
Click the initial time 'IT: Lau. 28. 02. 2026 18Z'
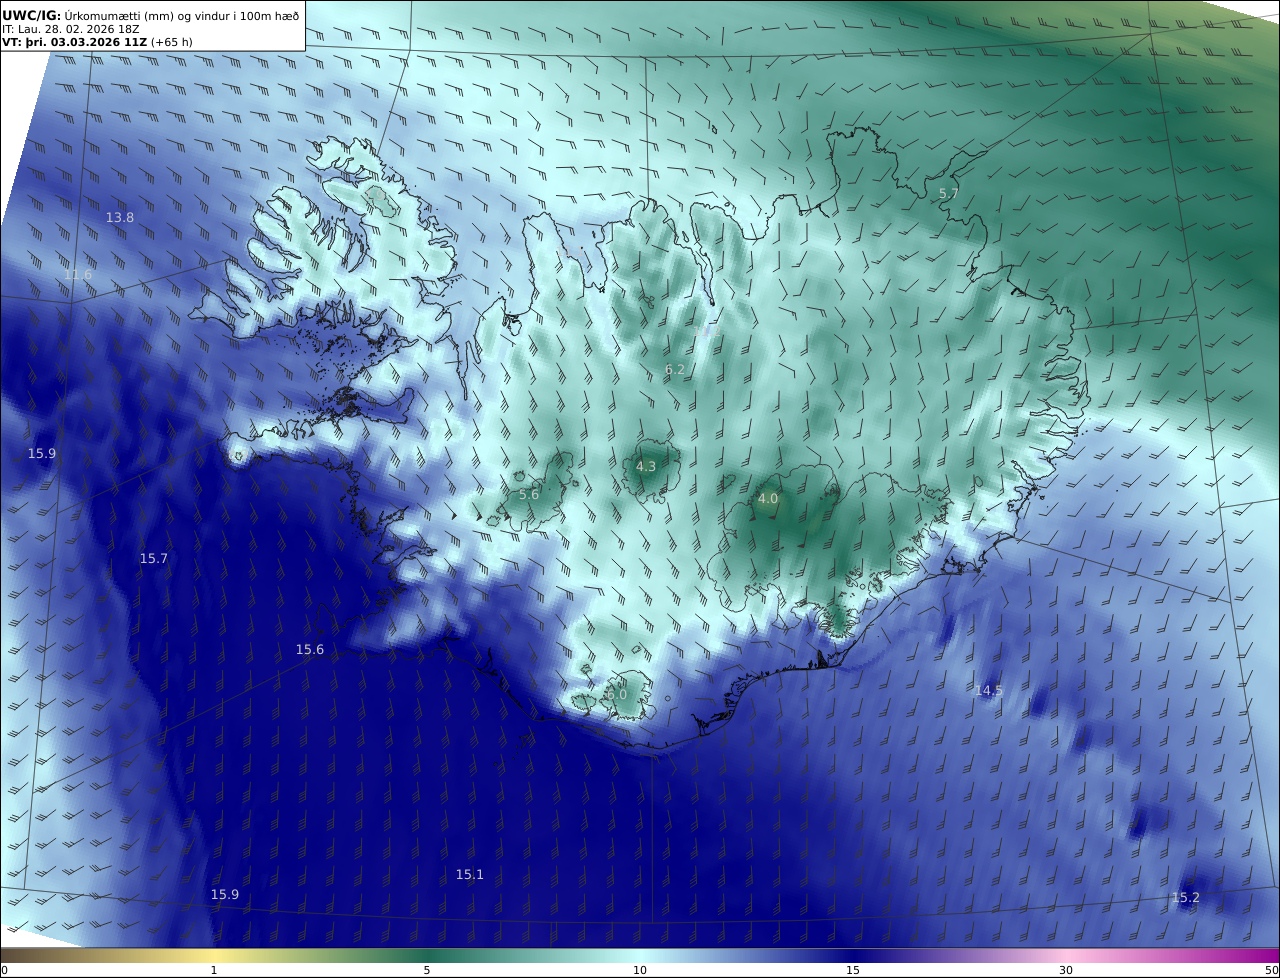point(71,30)
